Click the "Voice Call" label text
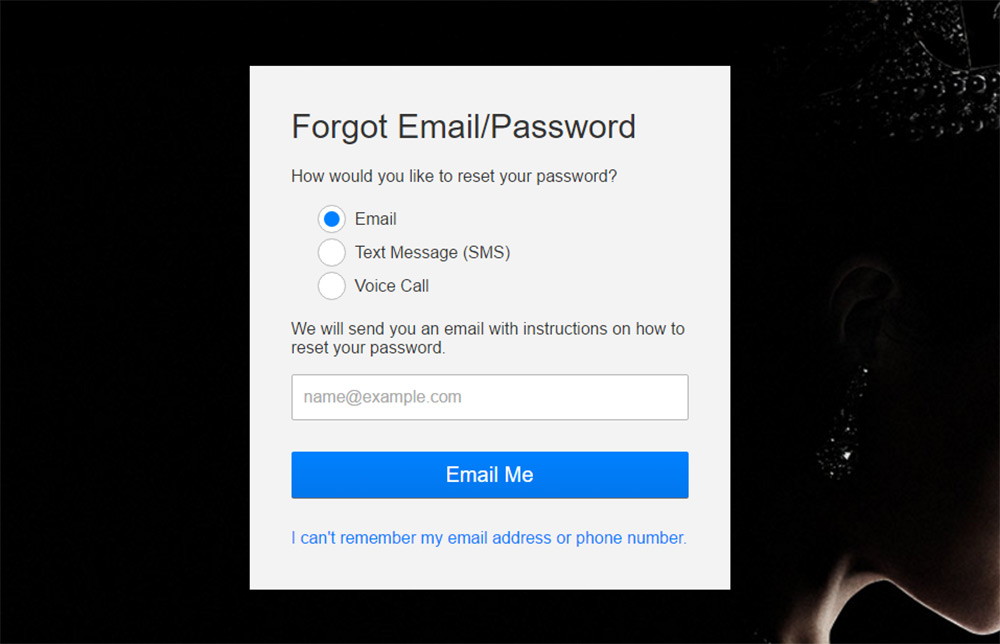Viewport: 1000px width, 644px height. coord(392,286)
